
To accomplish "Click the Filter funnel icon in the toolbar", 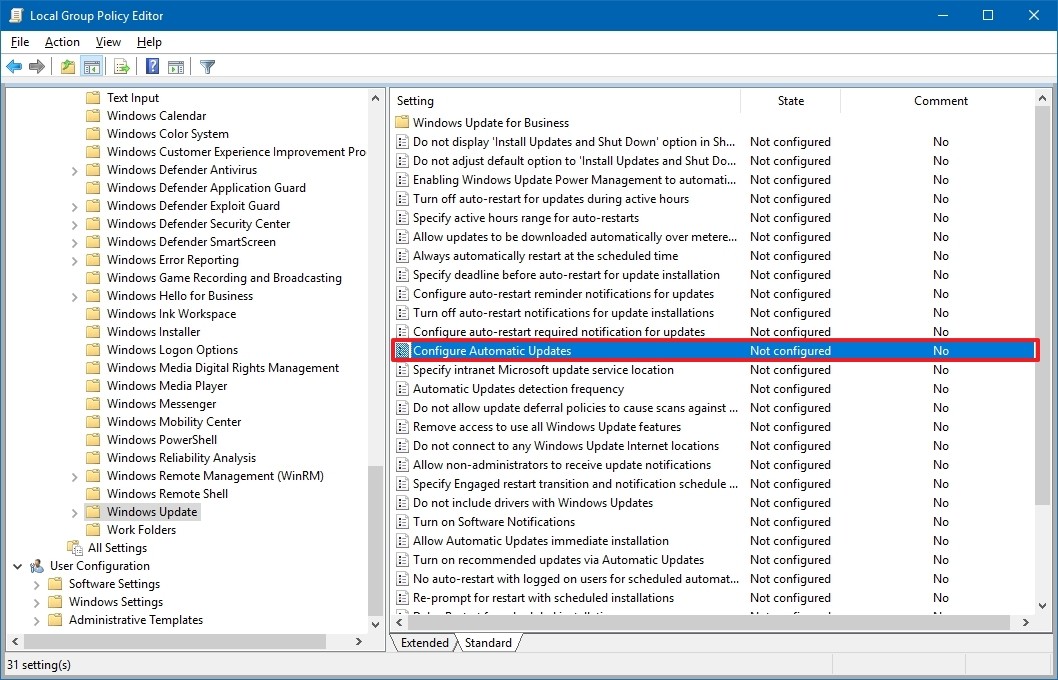I will [x=208, y=66].
